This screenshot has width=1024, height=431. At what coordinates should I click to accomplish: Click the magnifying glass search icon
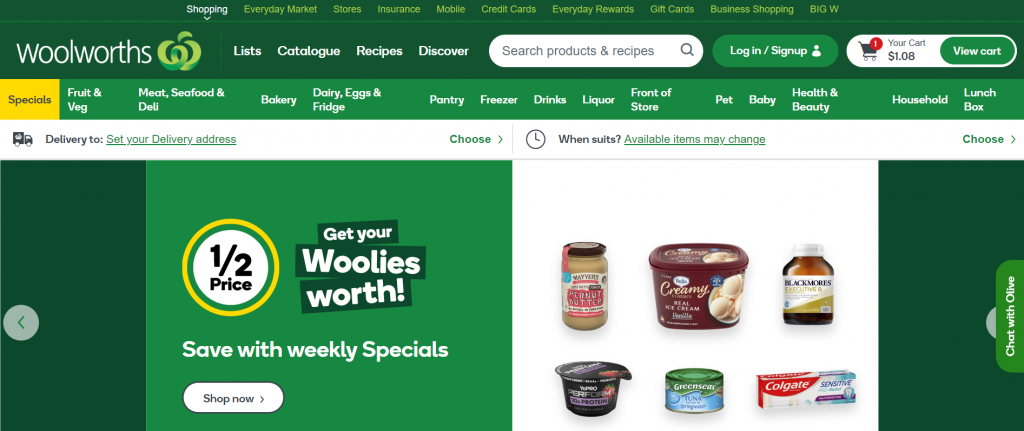coord(687,50)
